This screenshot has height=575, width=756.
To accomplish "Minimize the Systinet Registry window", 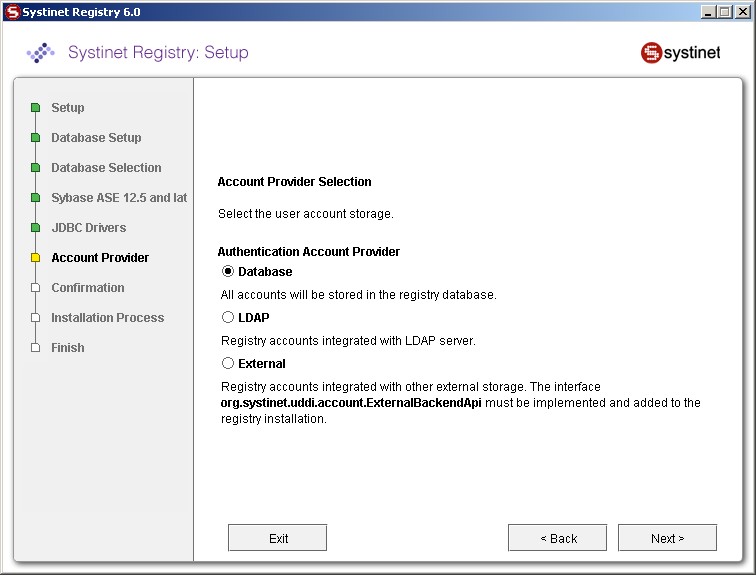I will click(708, 12).
